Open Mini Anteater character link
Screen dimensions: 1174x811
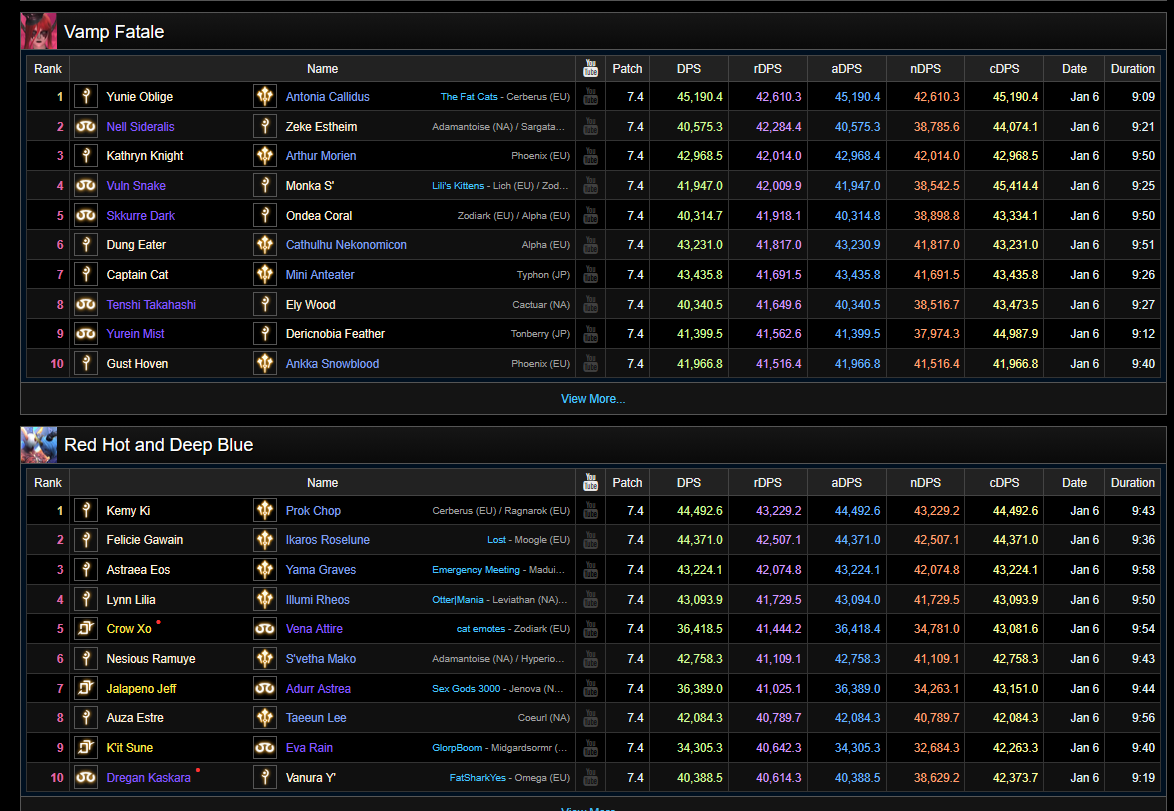[x=320, y=275]
